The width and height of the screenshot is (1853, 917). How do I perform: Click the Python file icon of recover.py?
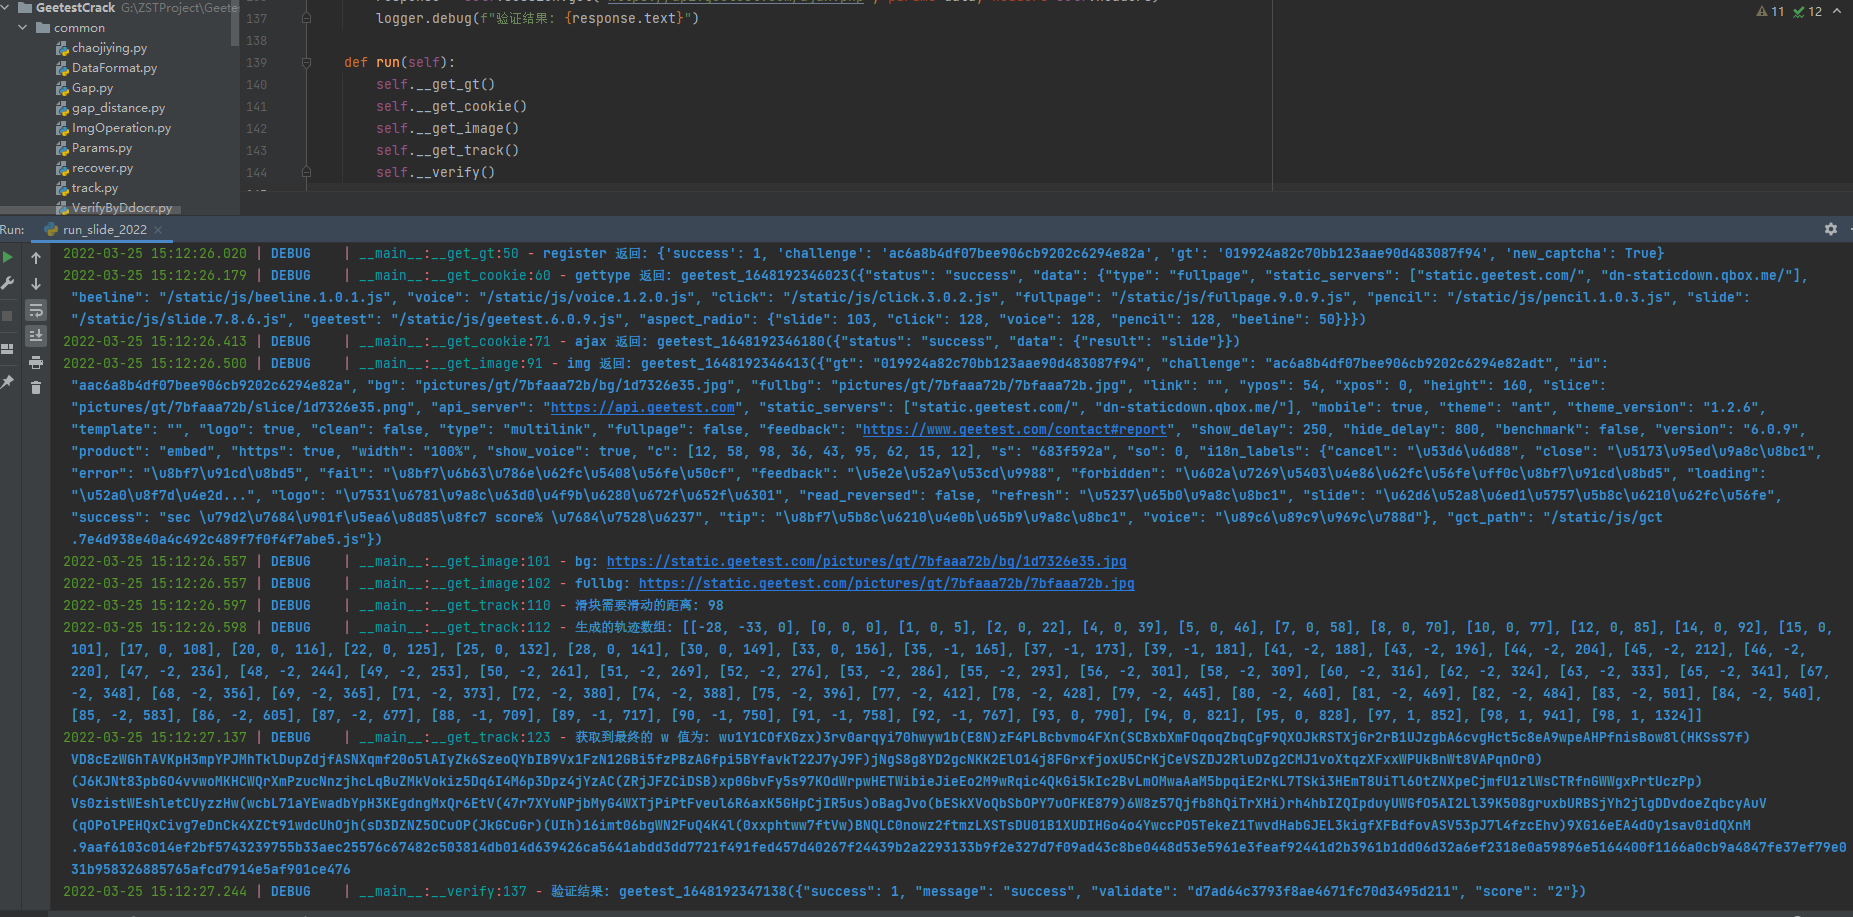[62, 168]
